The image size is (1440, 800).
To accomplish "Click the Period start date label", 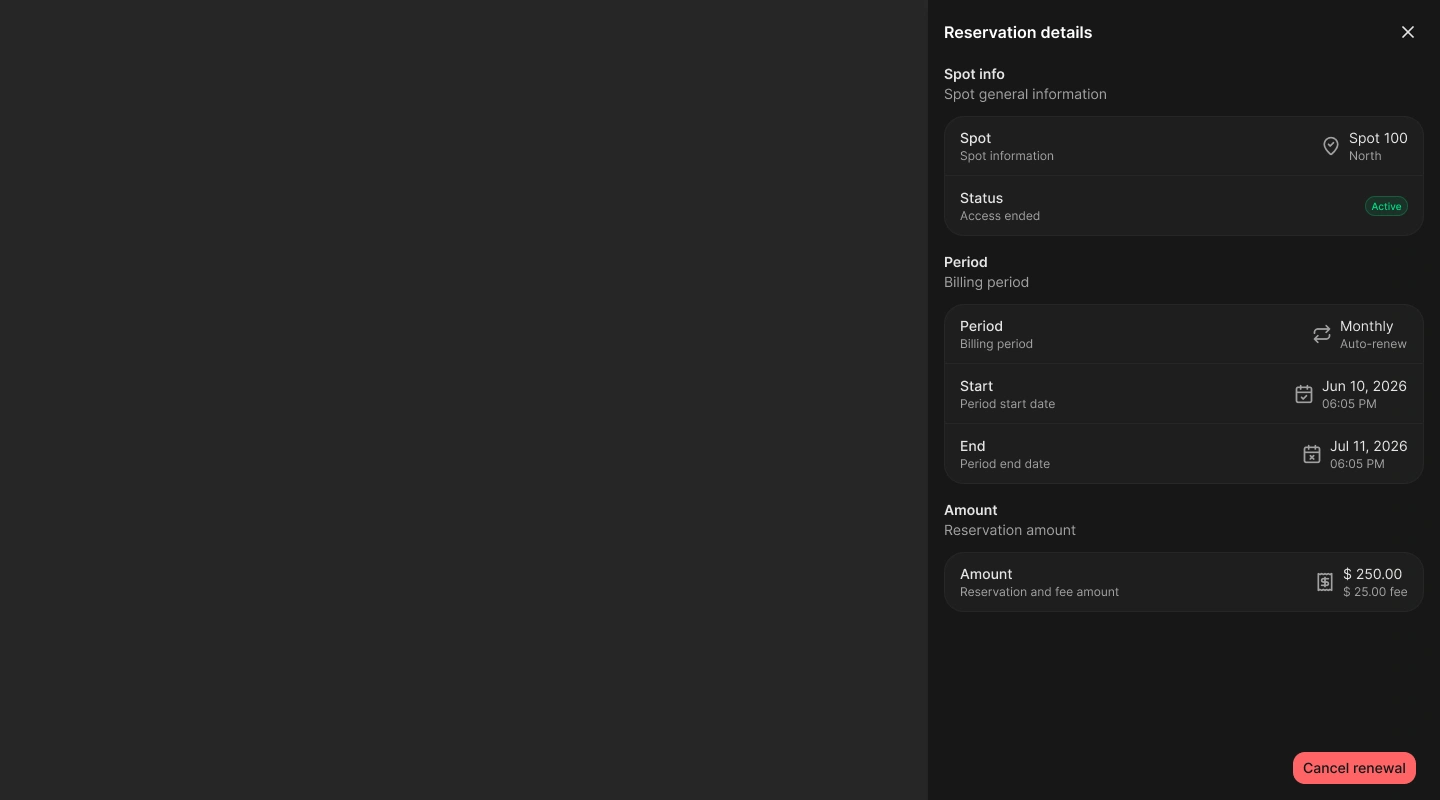I will (1007, 404).
